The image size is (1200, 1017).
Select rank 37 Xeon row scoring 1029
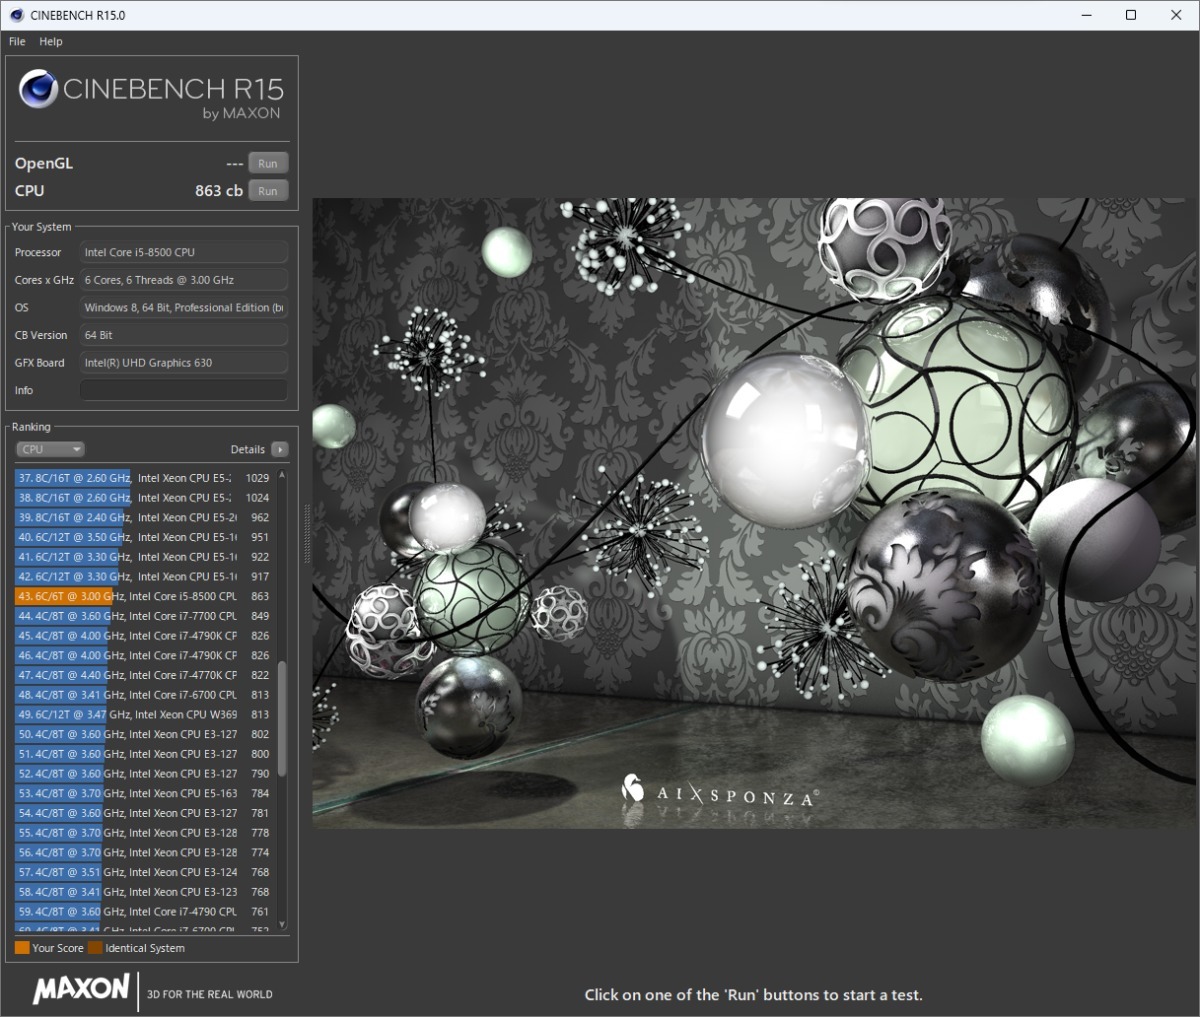[x=144, y=478]
